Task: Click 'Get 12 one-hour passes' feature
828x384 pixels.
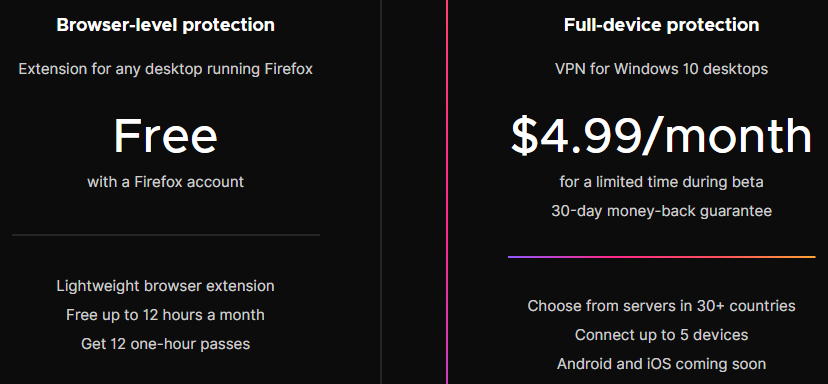Action: coord(165,344)
